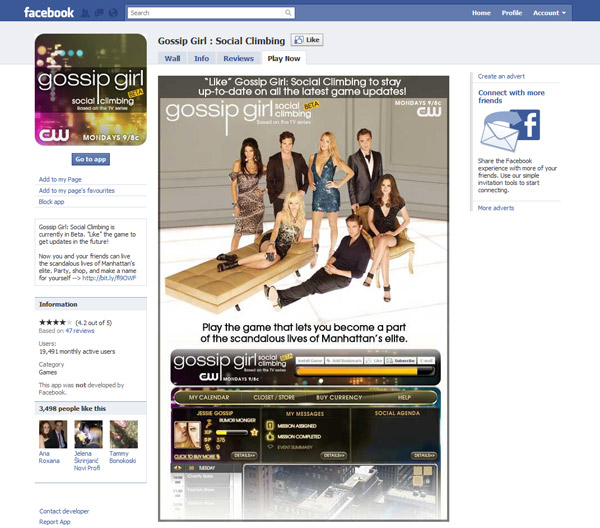Click the CW logo in the banner

click(429, 111)
